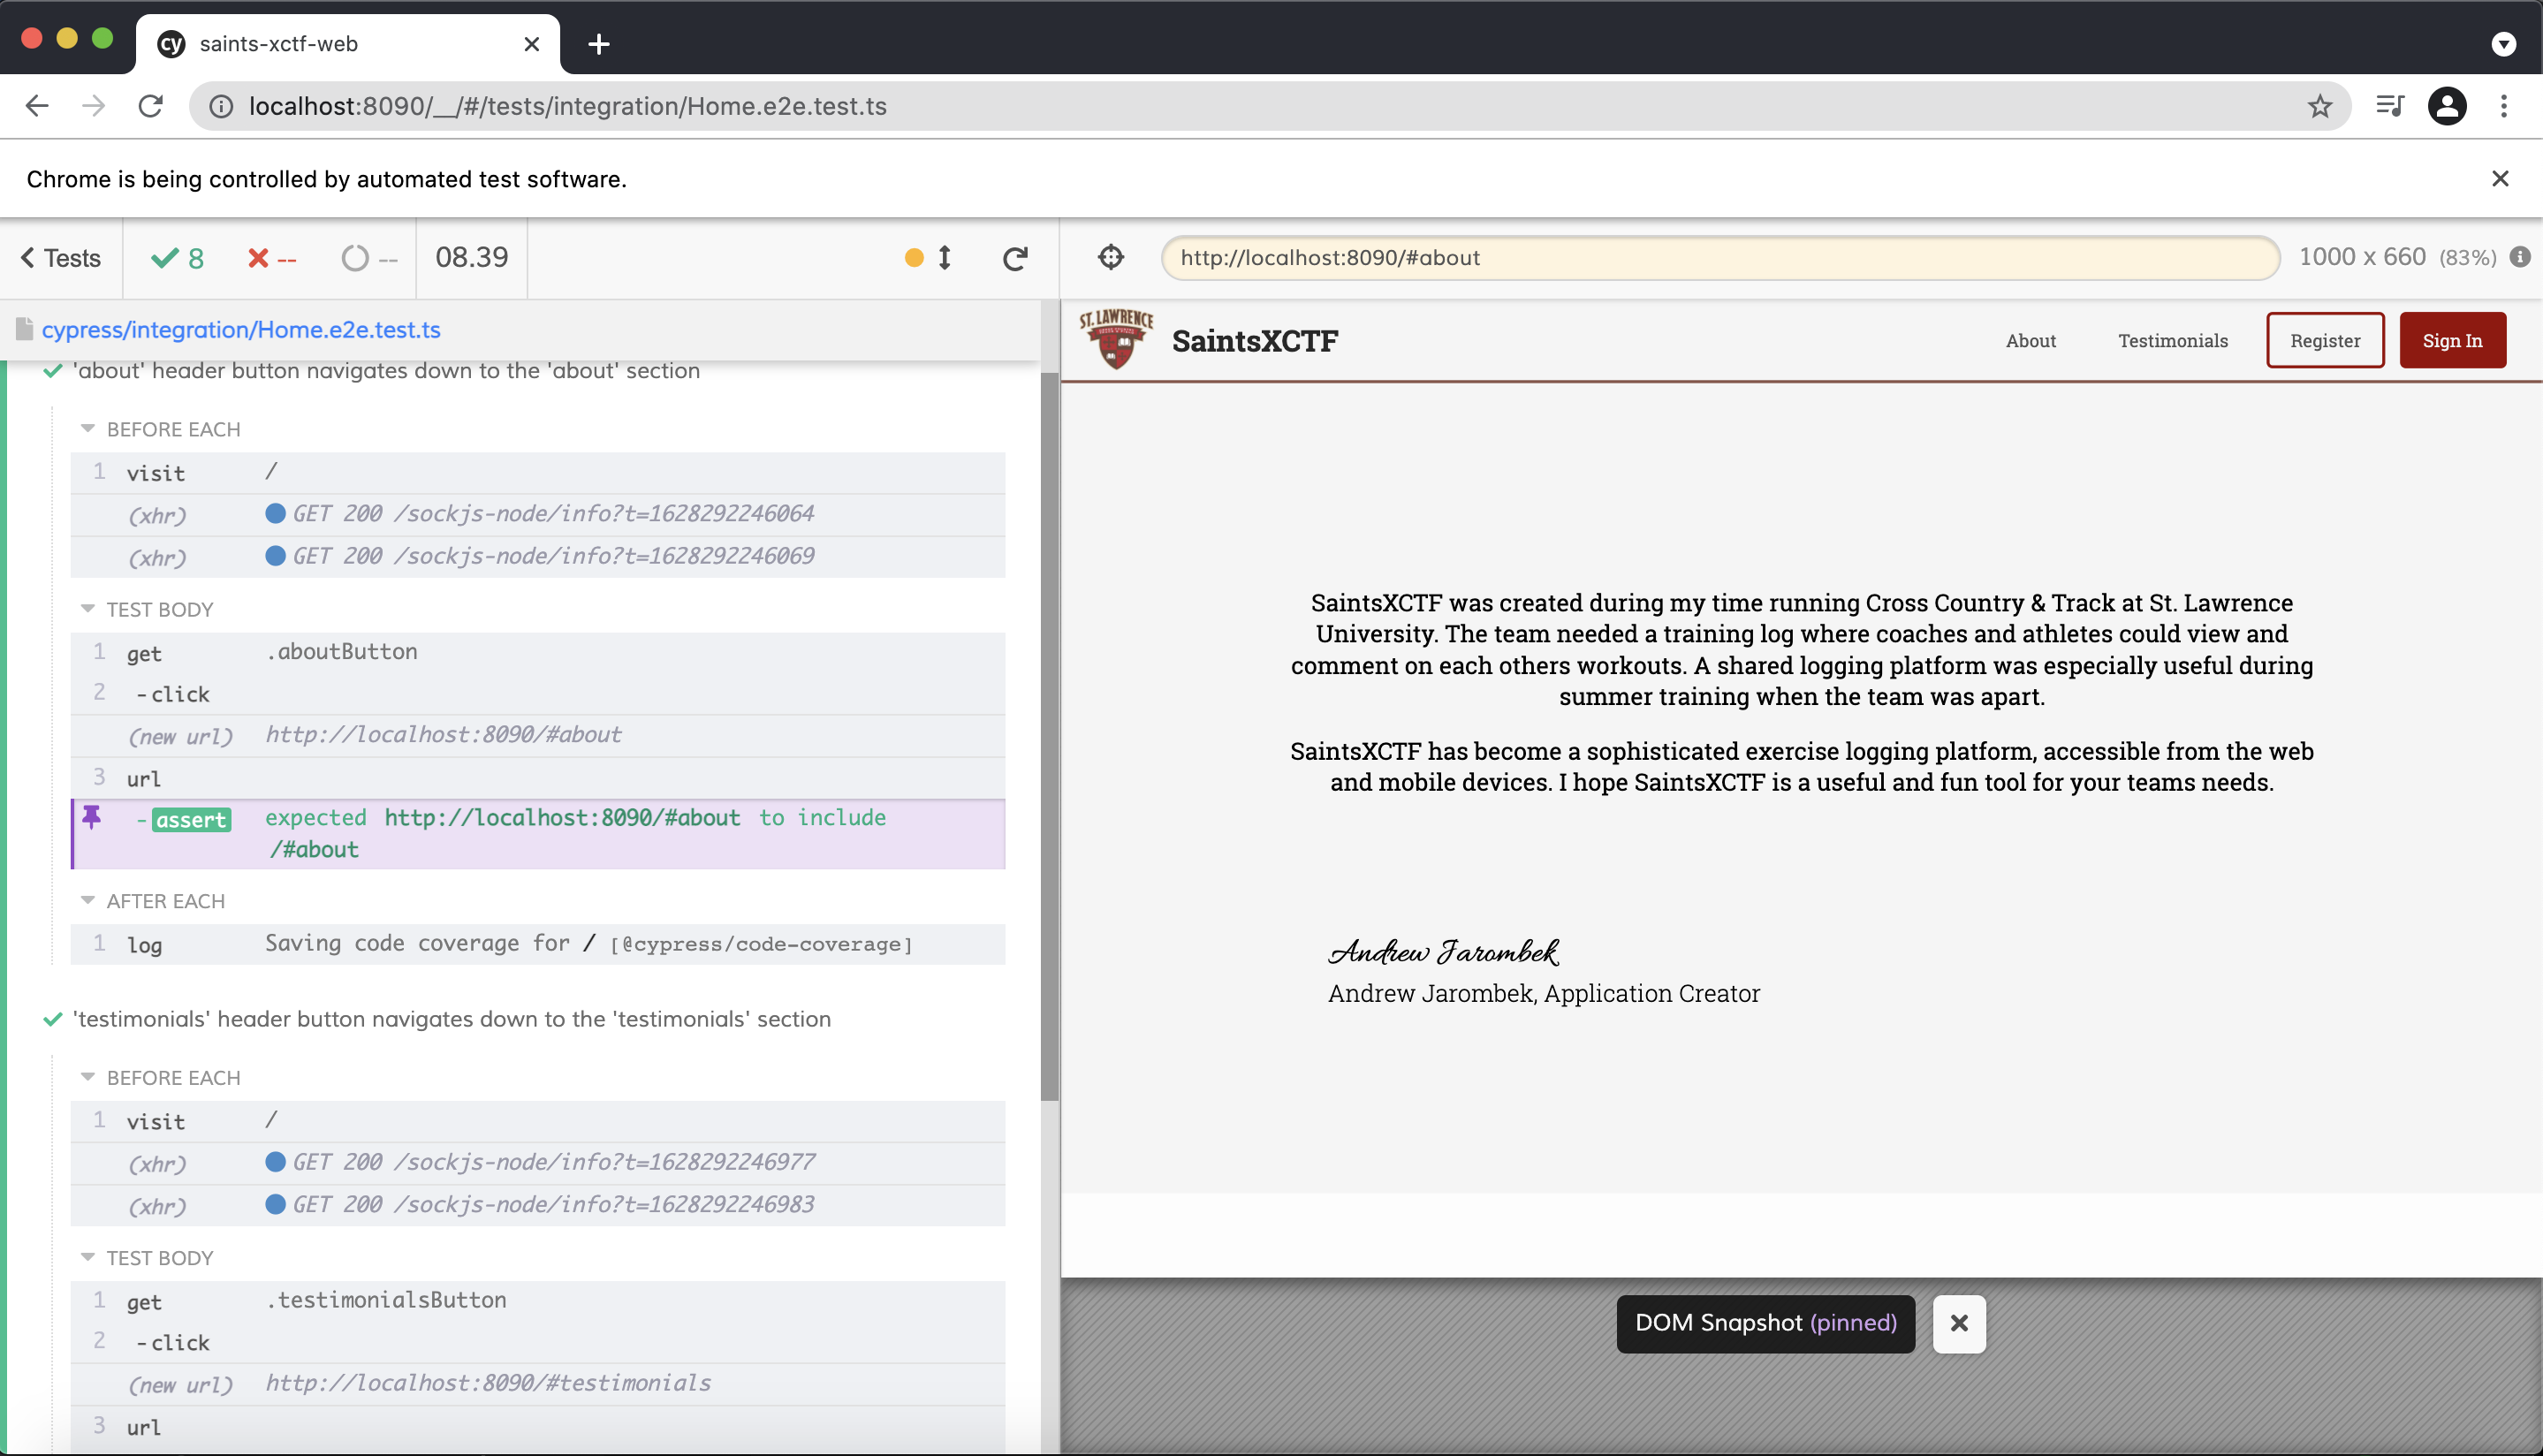This screenshot has height=1456, width=2543.
Task: Select the xhr sockjs-node request ending 246064
Action: click(x=538, y=515)
